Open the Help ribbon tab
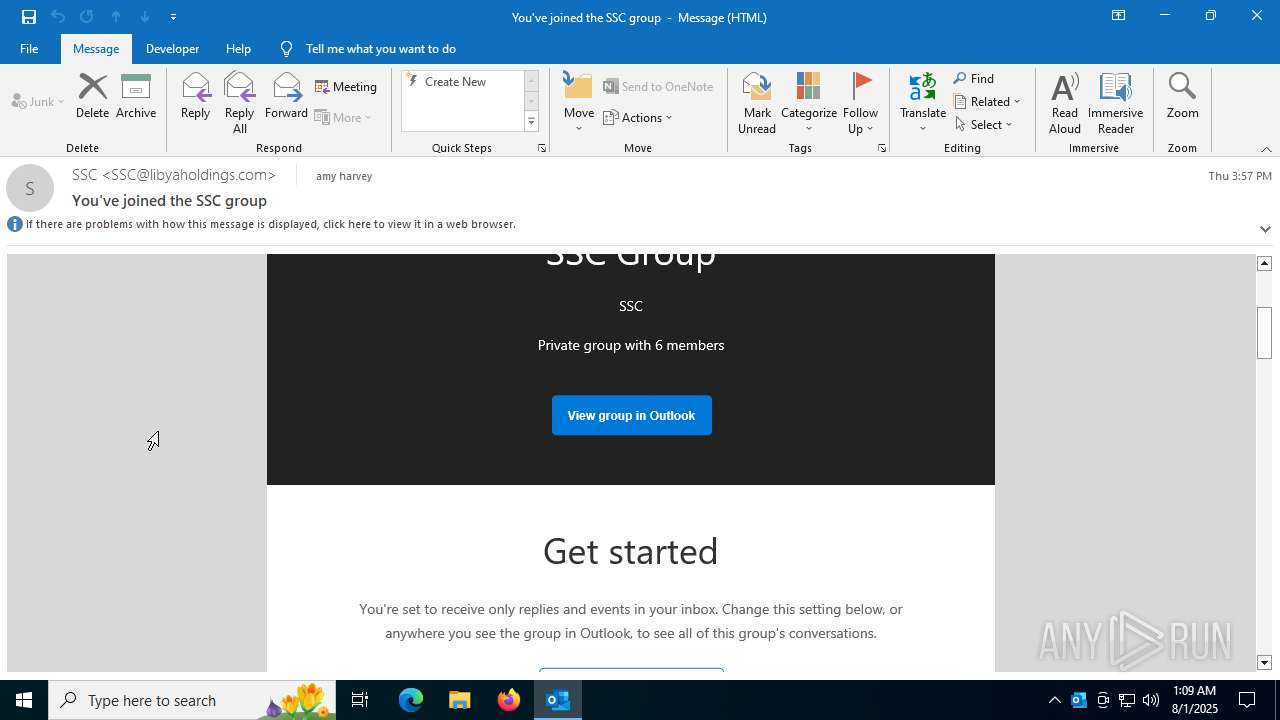This screenshot has width=1280, height=720. (238, 49)
